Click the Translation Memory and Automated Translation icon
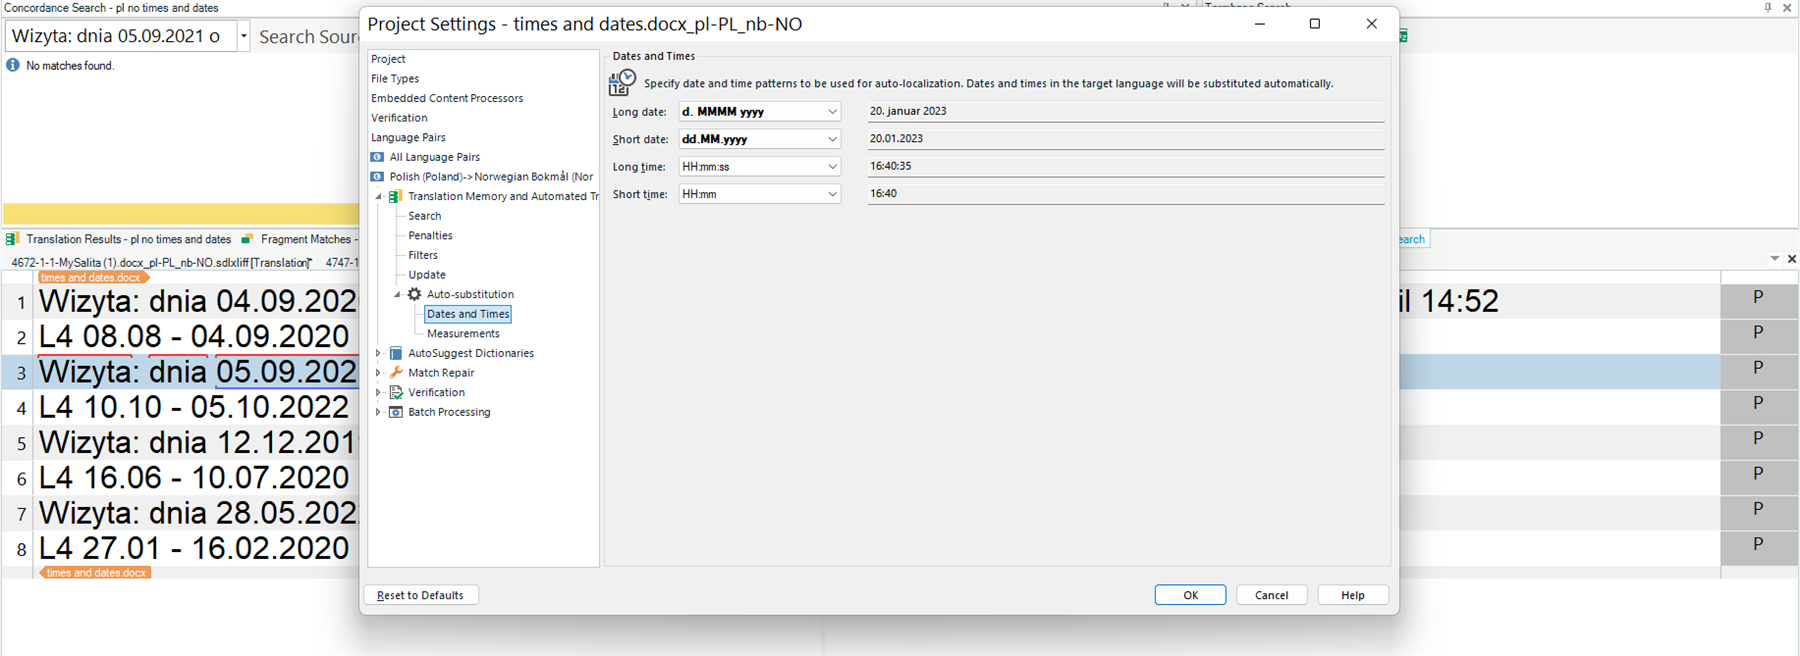 [395, 196]
